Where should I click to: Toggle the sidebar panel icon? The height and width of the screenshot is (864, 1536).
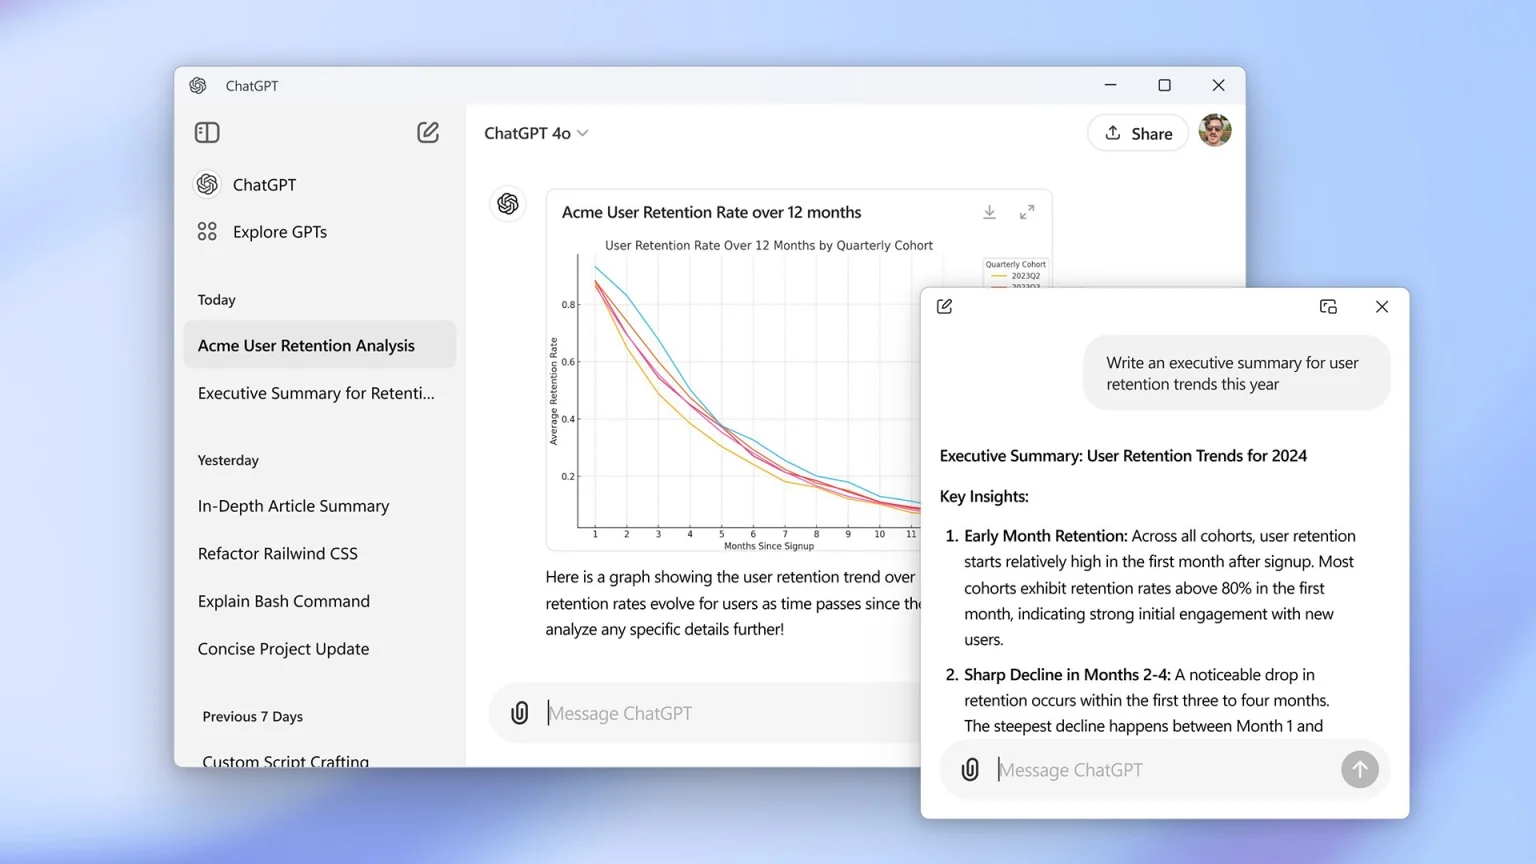click(x=207, y=132)
